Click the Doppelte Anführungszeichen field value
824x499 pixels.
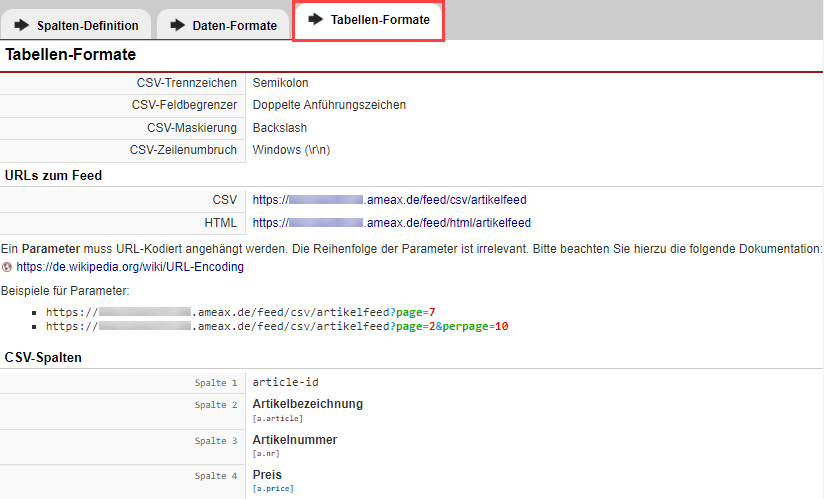329,105
